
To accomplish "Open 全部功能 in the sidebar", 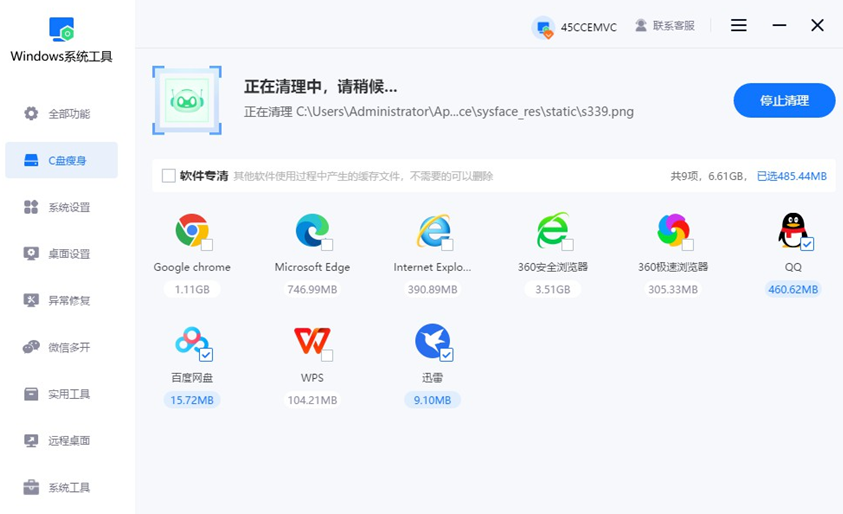I will tap(61, 113).
